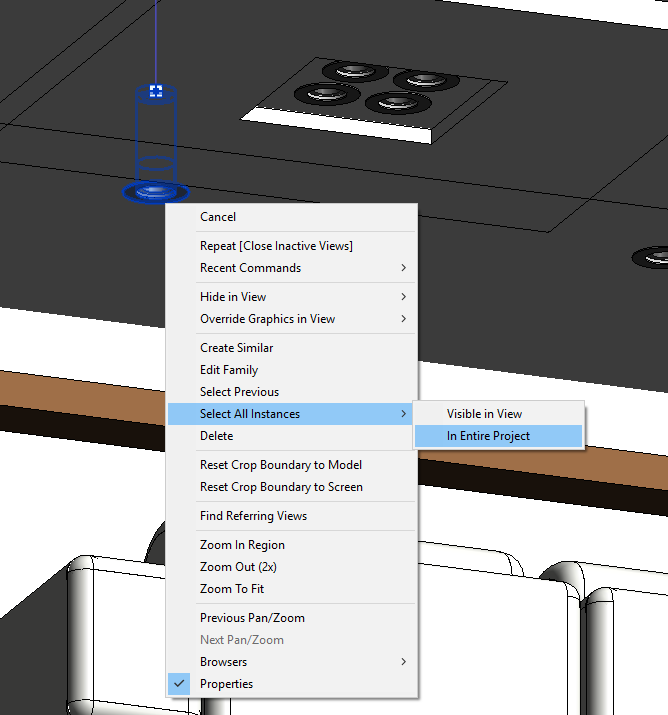
Task: Choose Create Similar
Action: [x=292, y=348]
